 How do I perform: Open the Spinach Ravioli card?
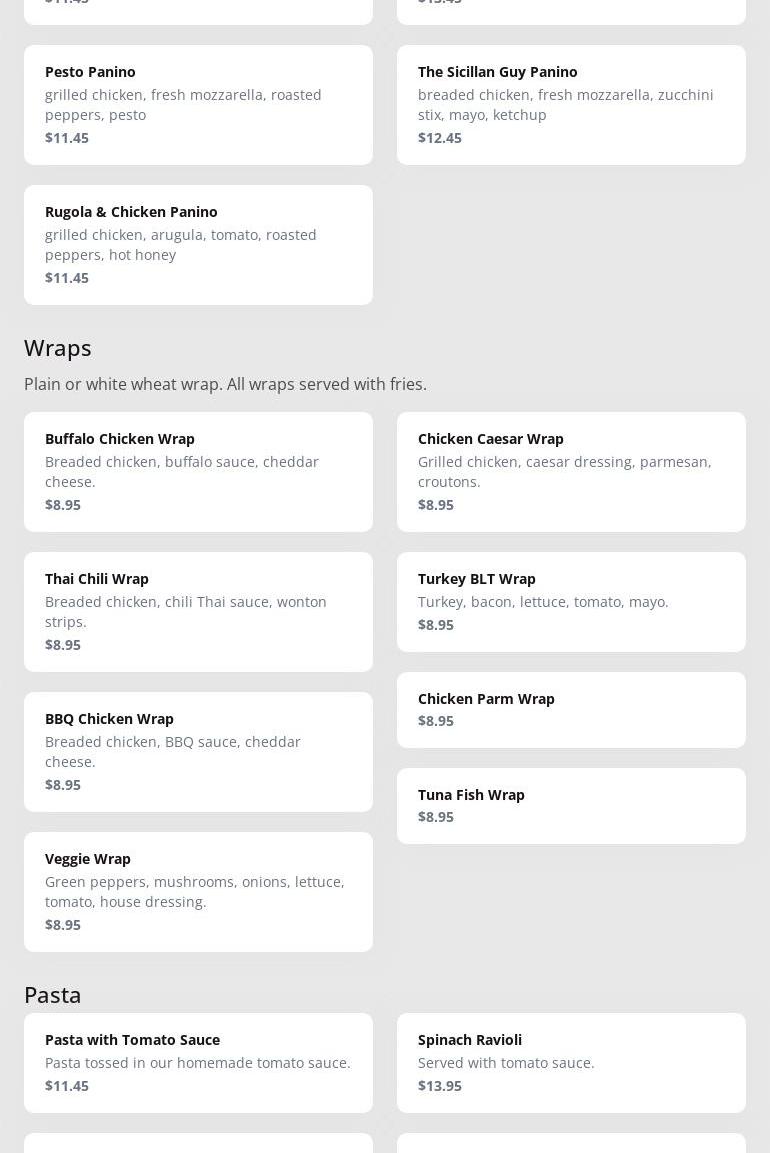(x=571, y=1062)
